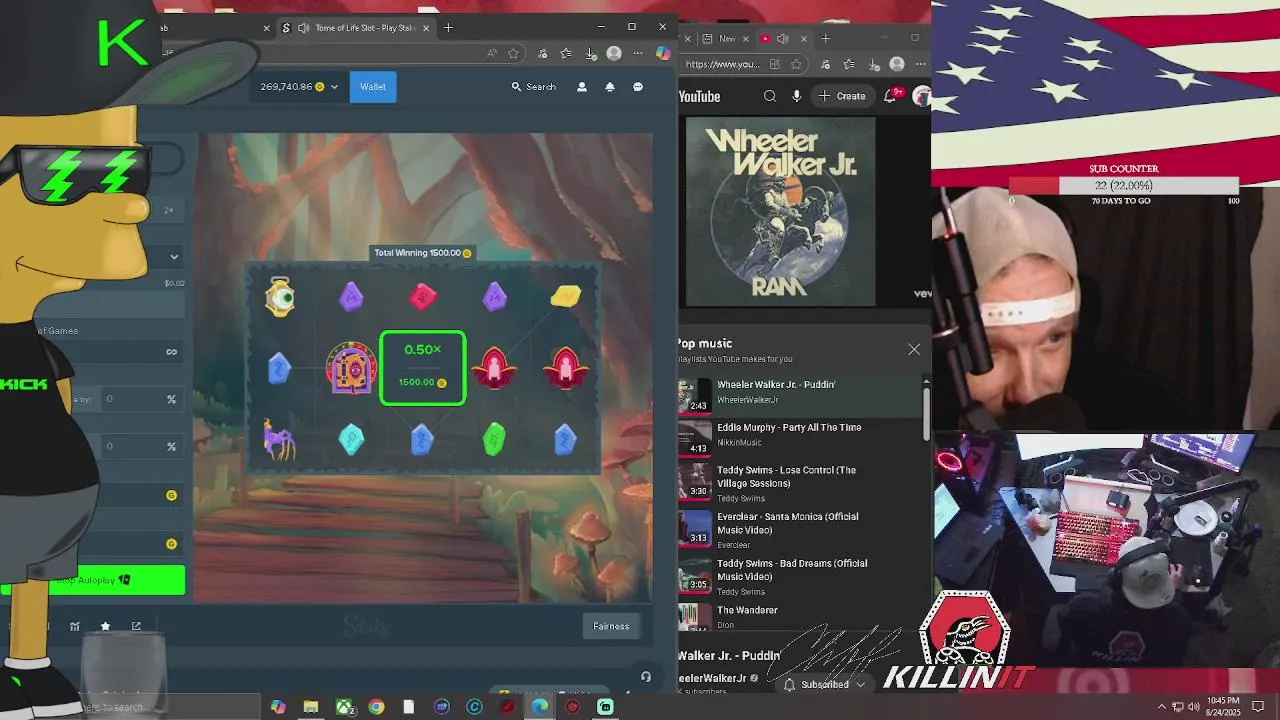Open Fairness settings
This screenshot has height=720, width=1280.
tap(611, 626)
